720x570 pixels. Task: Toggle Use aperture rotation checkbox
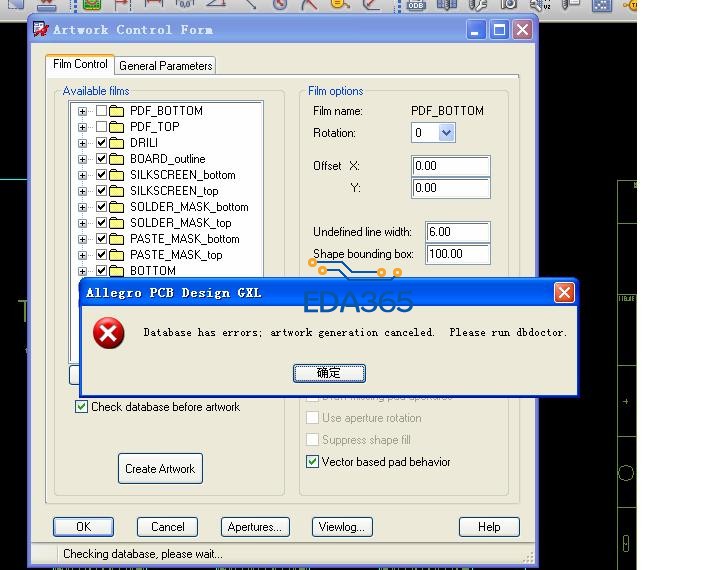[312, 418]
